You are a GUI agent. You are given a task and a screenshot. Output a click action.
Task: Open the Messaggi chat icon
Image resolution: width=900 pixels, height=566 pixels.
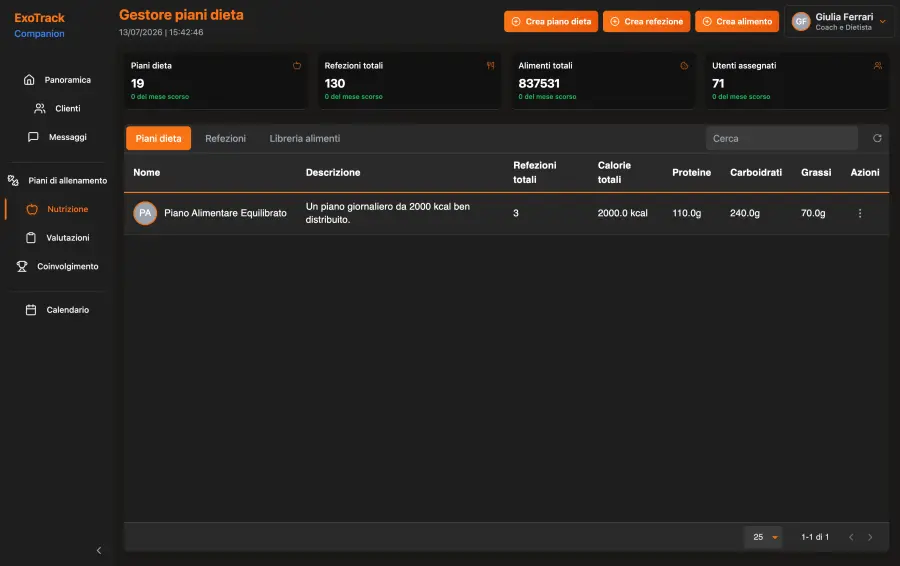(x=33, y=137)
